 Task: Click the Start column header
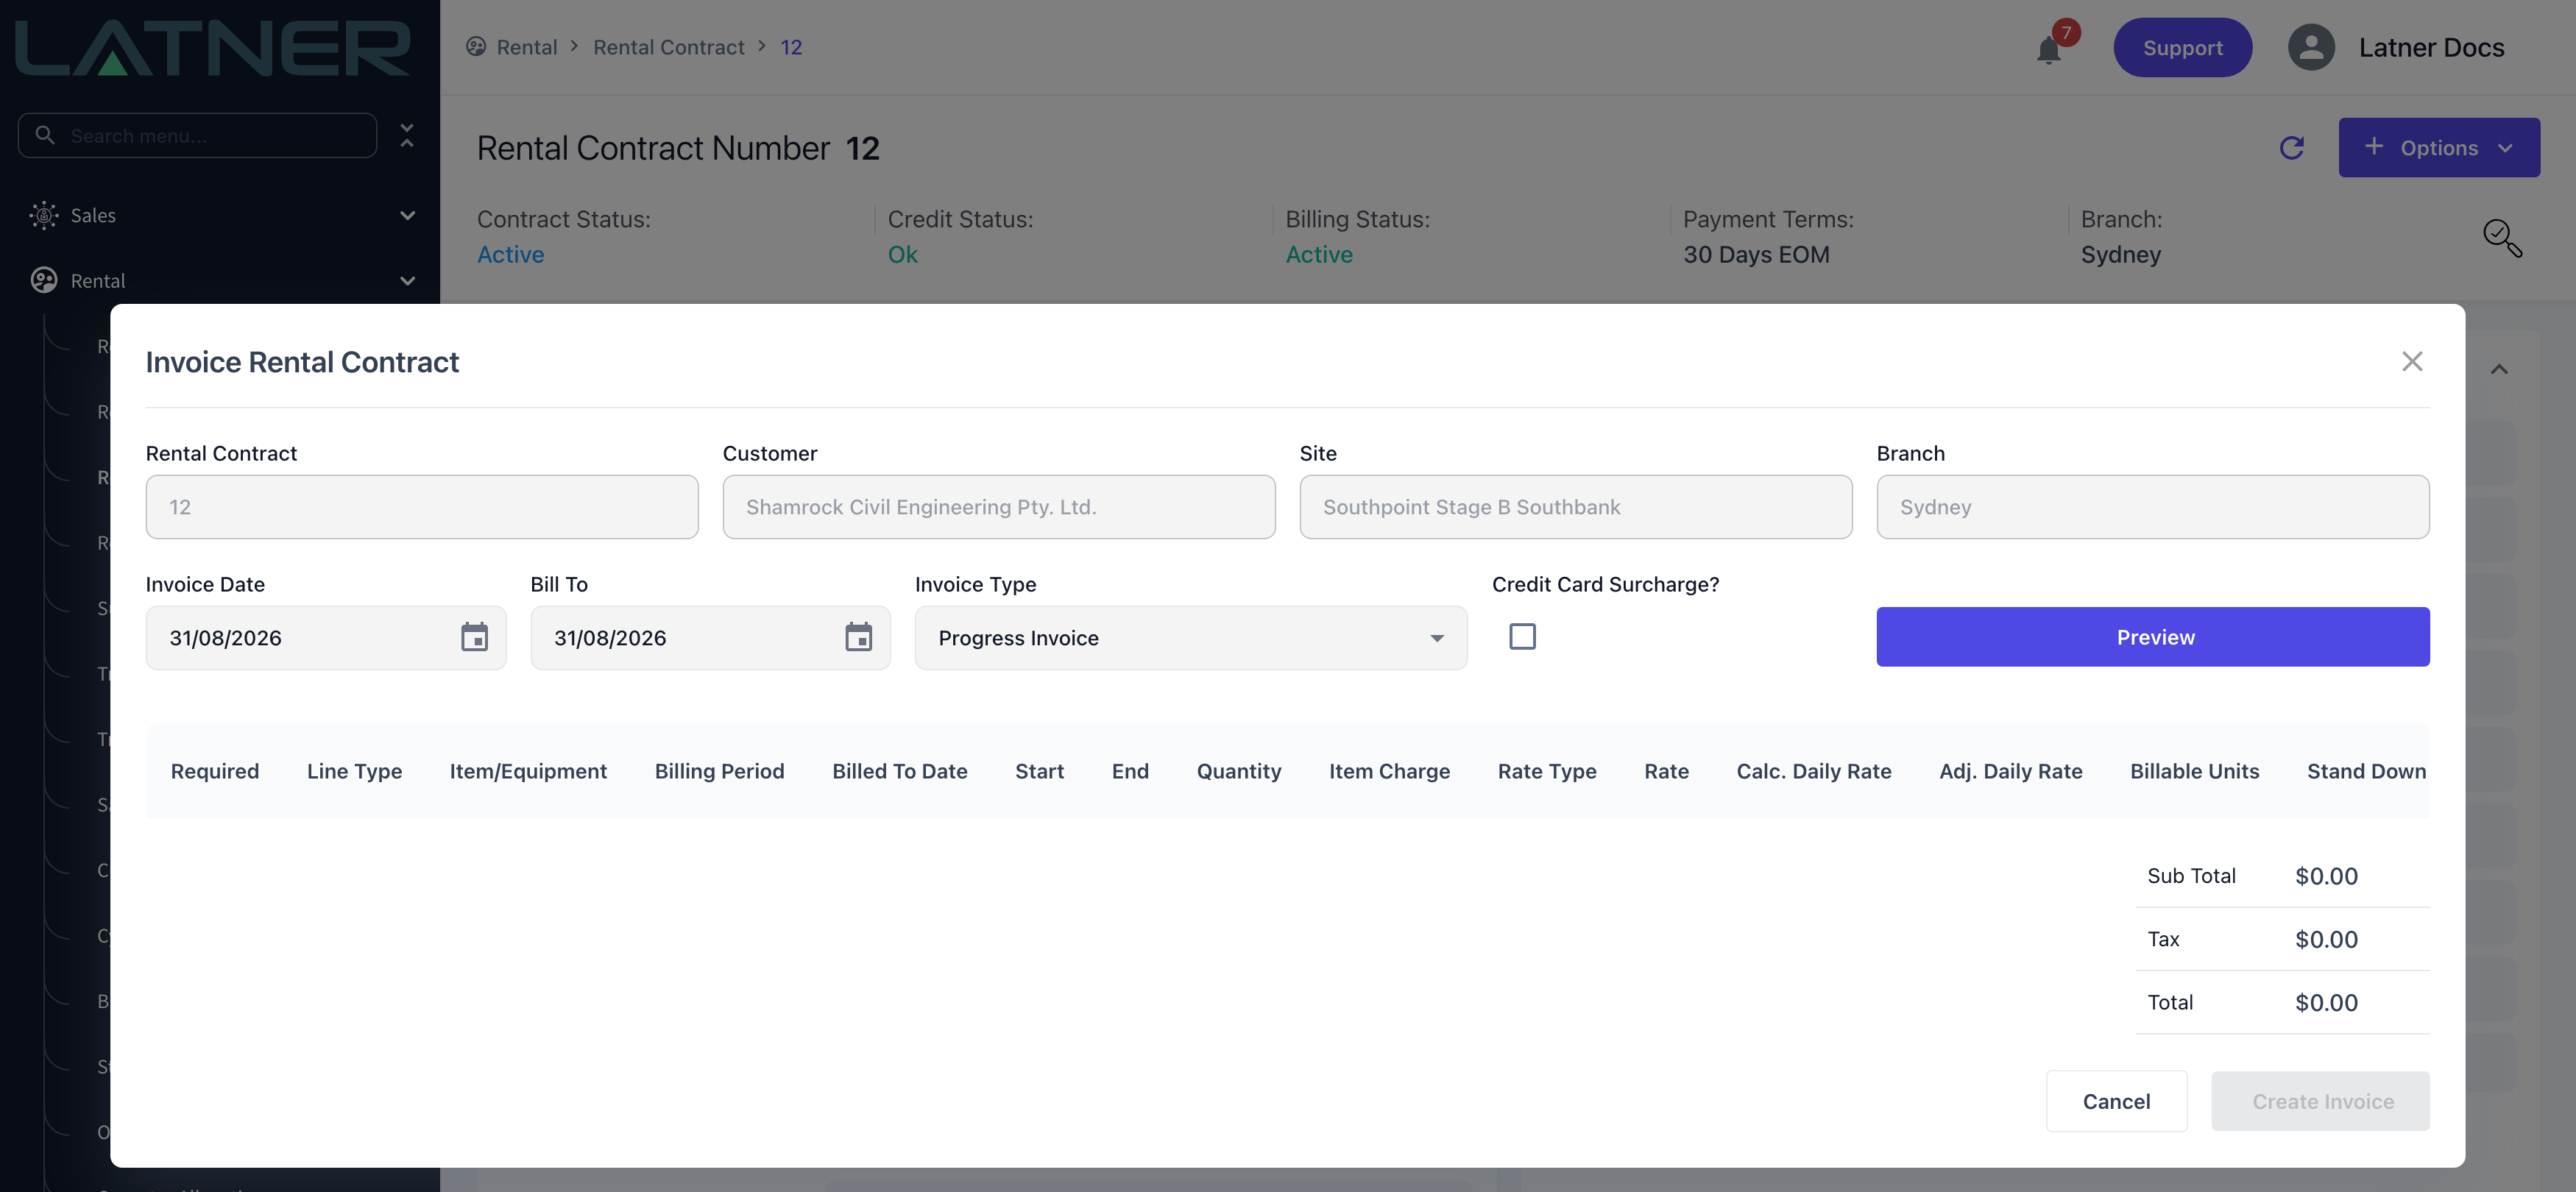[x=1039, y=771]
